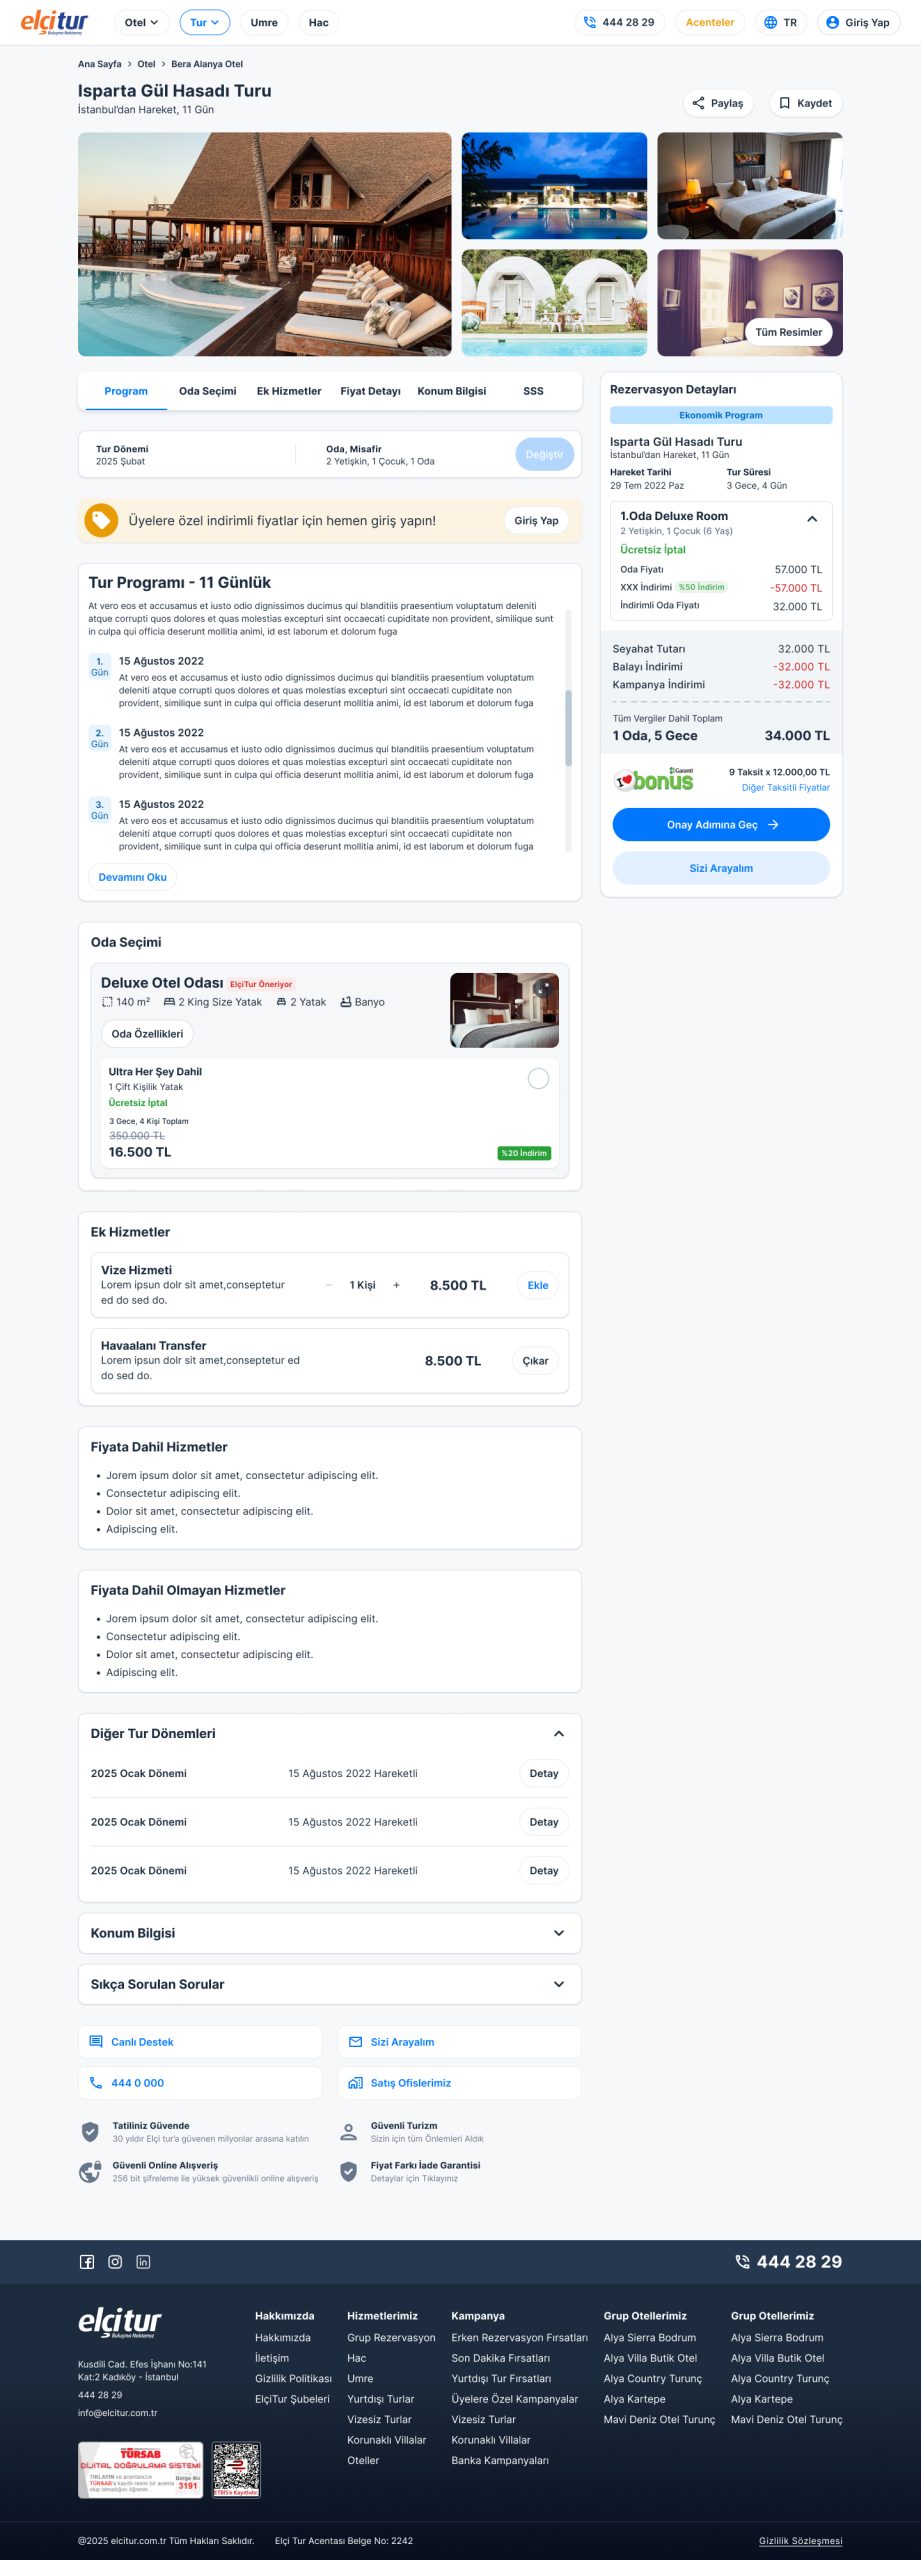Viewport: 921px width, 2560px height.
Task: Switch to the Fiyat Detayı tab
Action: (x=370, y=391)
